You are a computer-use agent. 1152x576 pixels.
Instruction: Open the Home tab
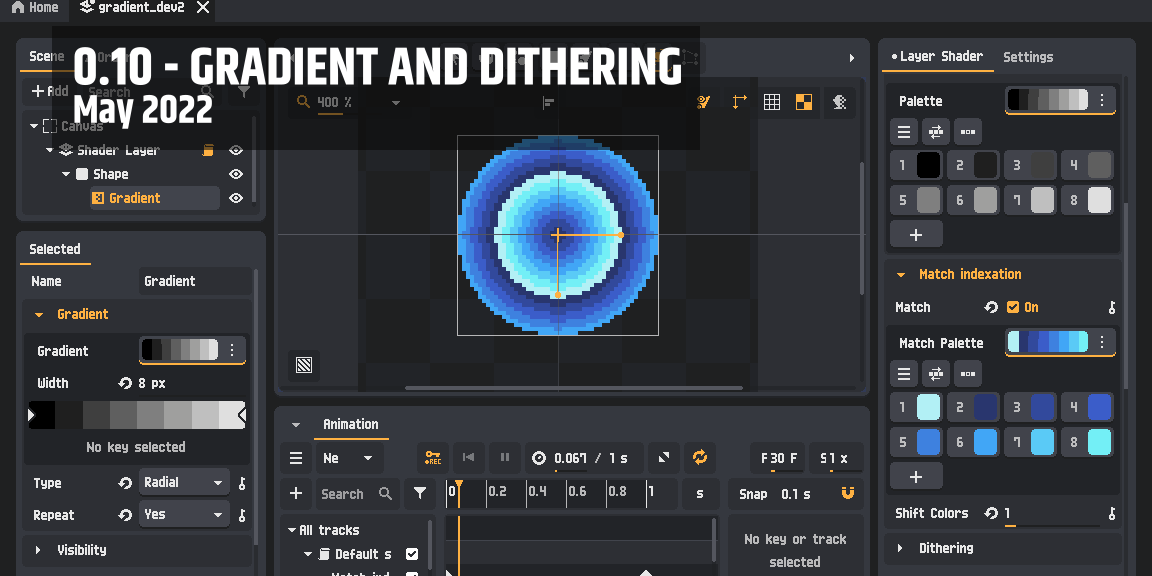point(35,7)
